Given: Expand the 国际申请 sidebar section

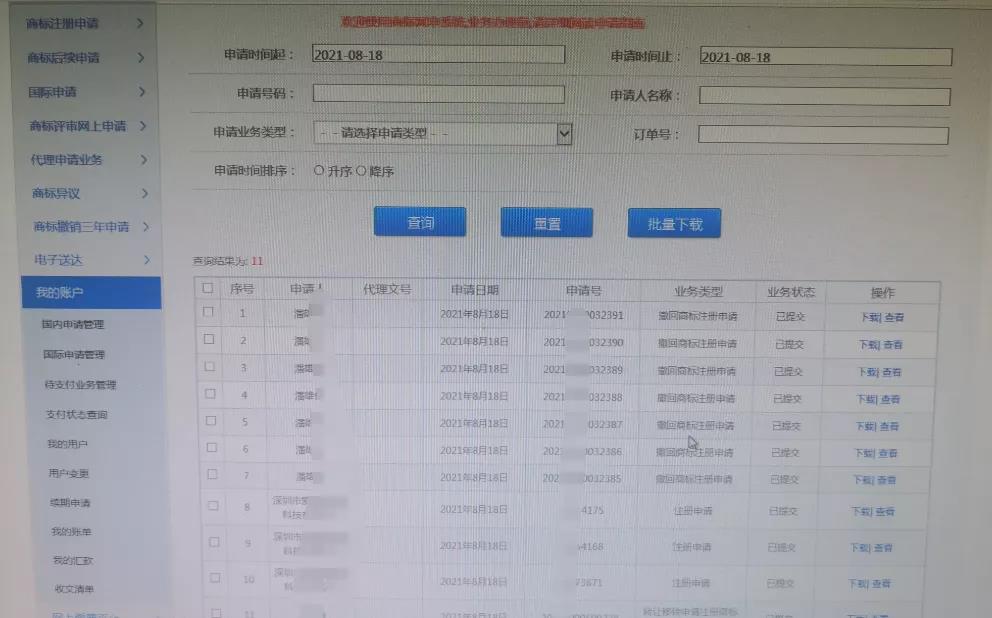Looking at the screenshot, I should (142, 92).
